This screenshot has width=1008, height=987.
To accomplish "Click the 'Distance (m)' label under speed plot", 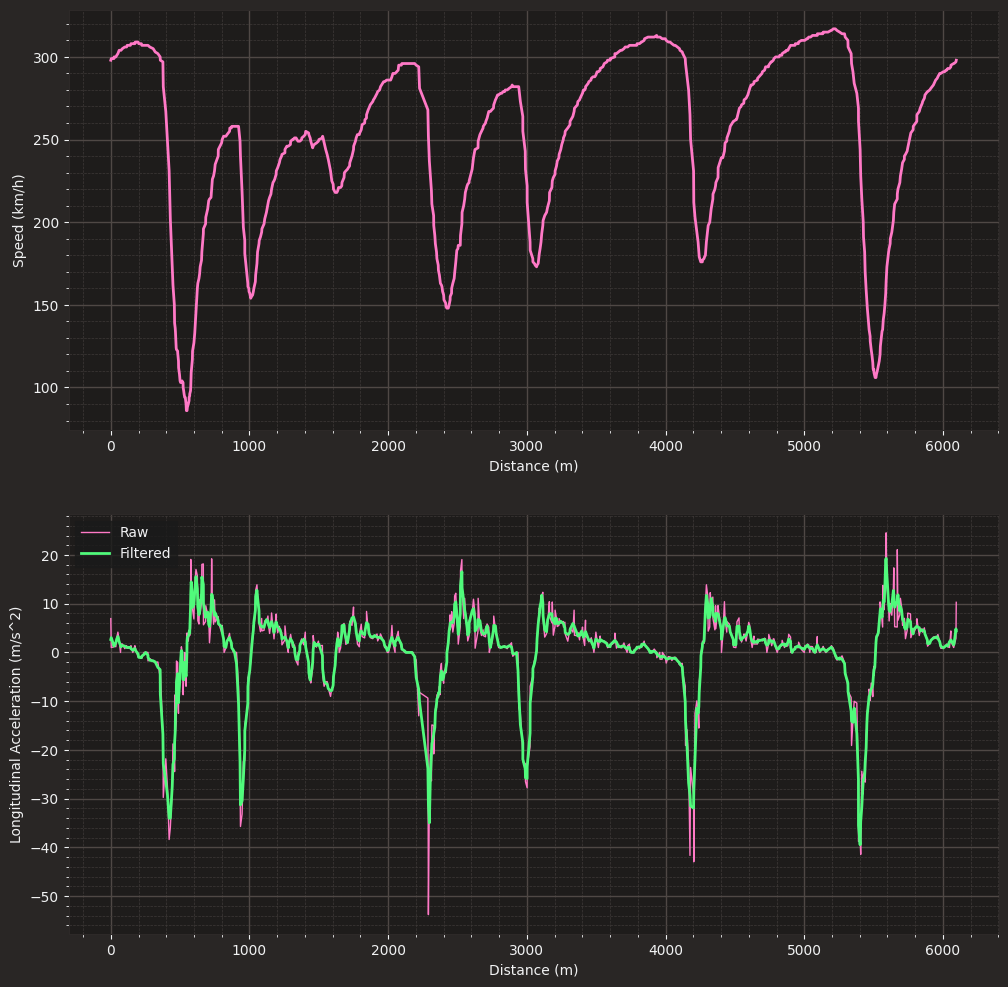I will [x=534, y=466].
